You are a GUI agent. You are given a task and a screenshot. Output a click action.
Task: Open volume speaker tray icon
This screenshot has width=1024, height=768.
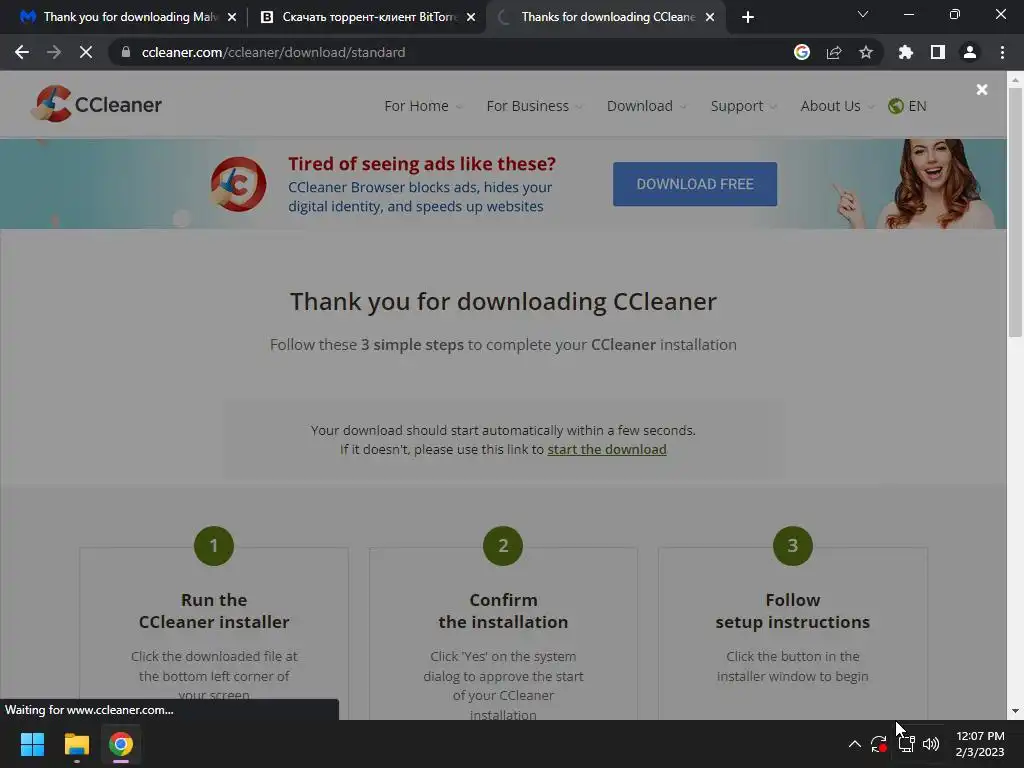[x=931, y=744]
